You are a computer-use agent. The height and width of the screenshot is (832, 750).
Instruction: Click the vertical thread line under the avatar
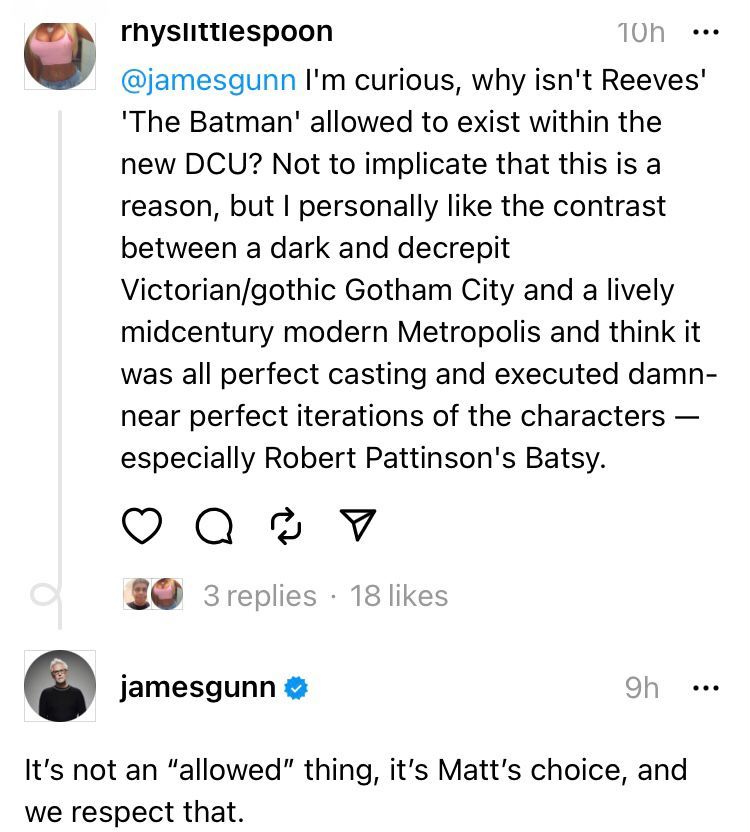coord(60,350)
